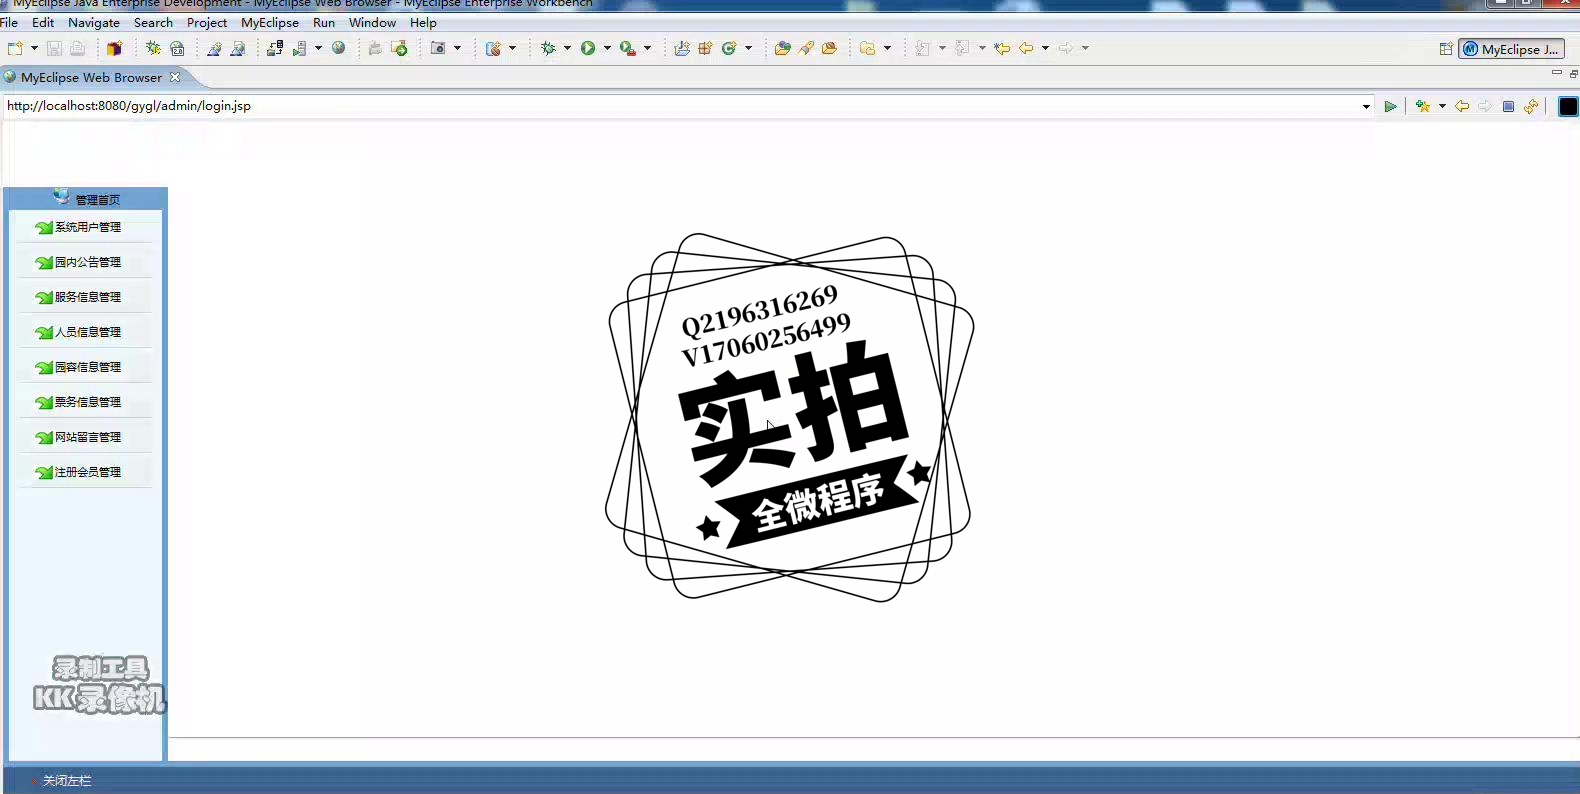Viewport: 1580px width, 794px height.
Task: Click the last edit location icon
Action: (x=1002, y=48)
